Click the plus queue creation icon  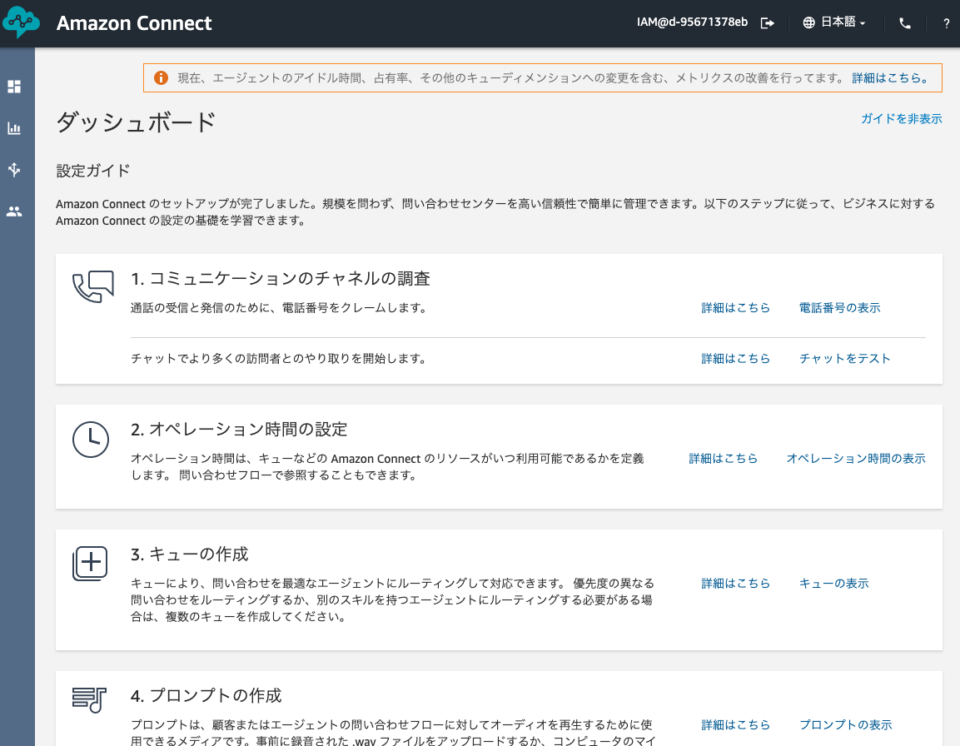click(x=90, y=563)
